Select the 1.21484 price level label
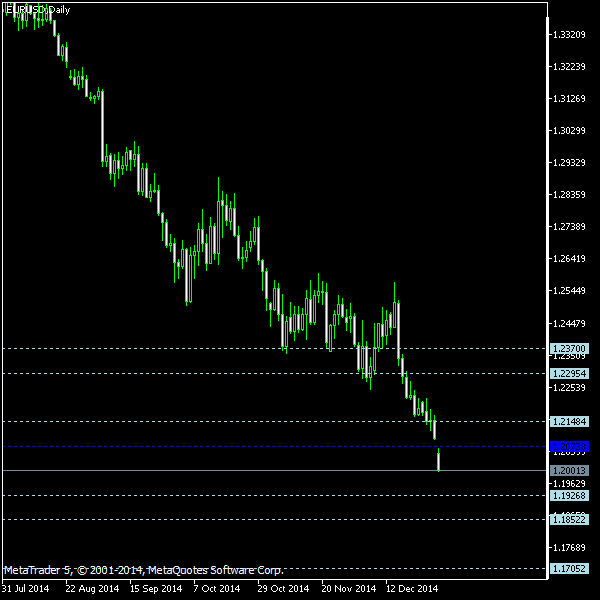 pyautogui.click(x=569, y=422)
